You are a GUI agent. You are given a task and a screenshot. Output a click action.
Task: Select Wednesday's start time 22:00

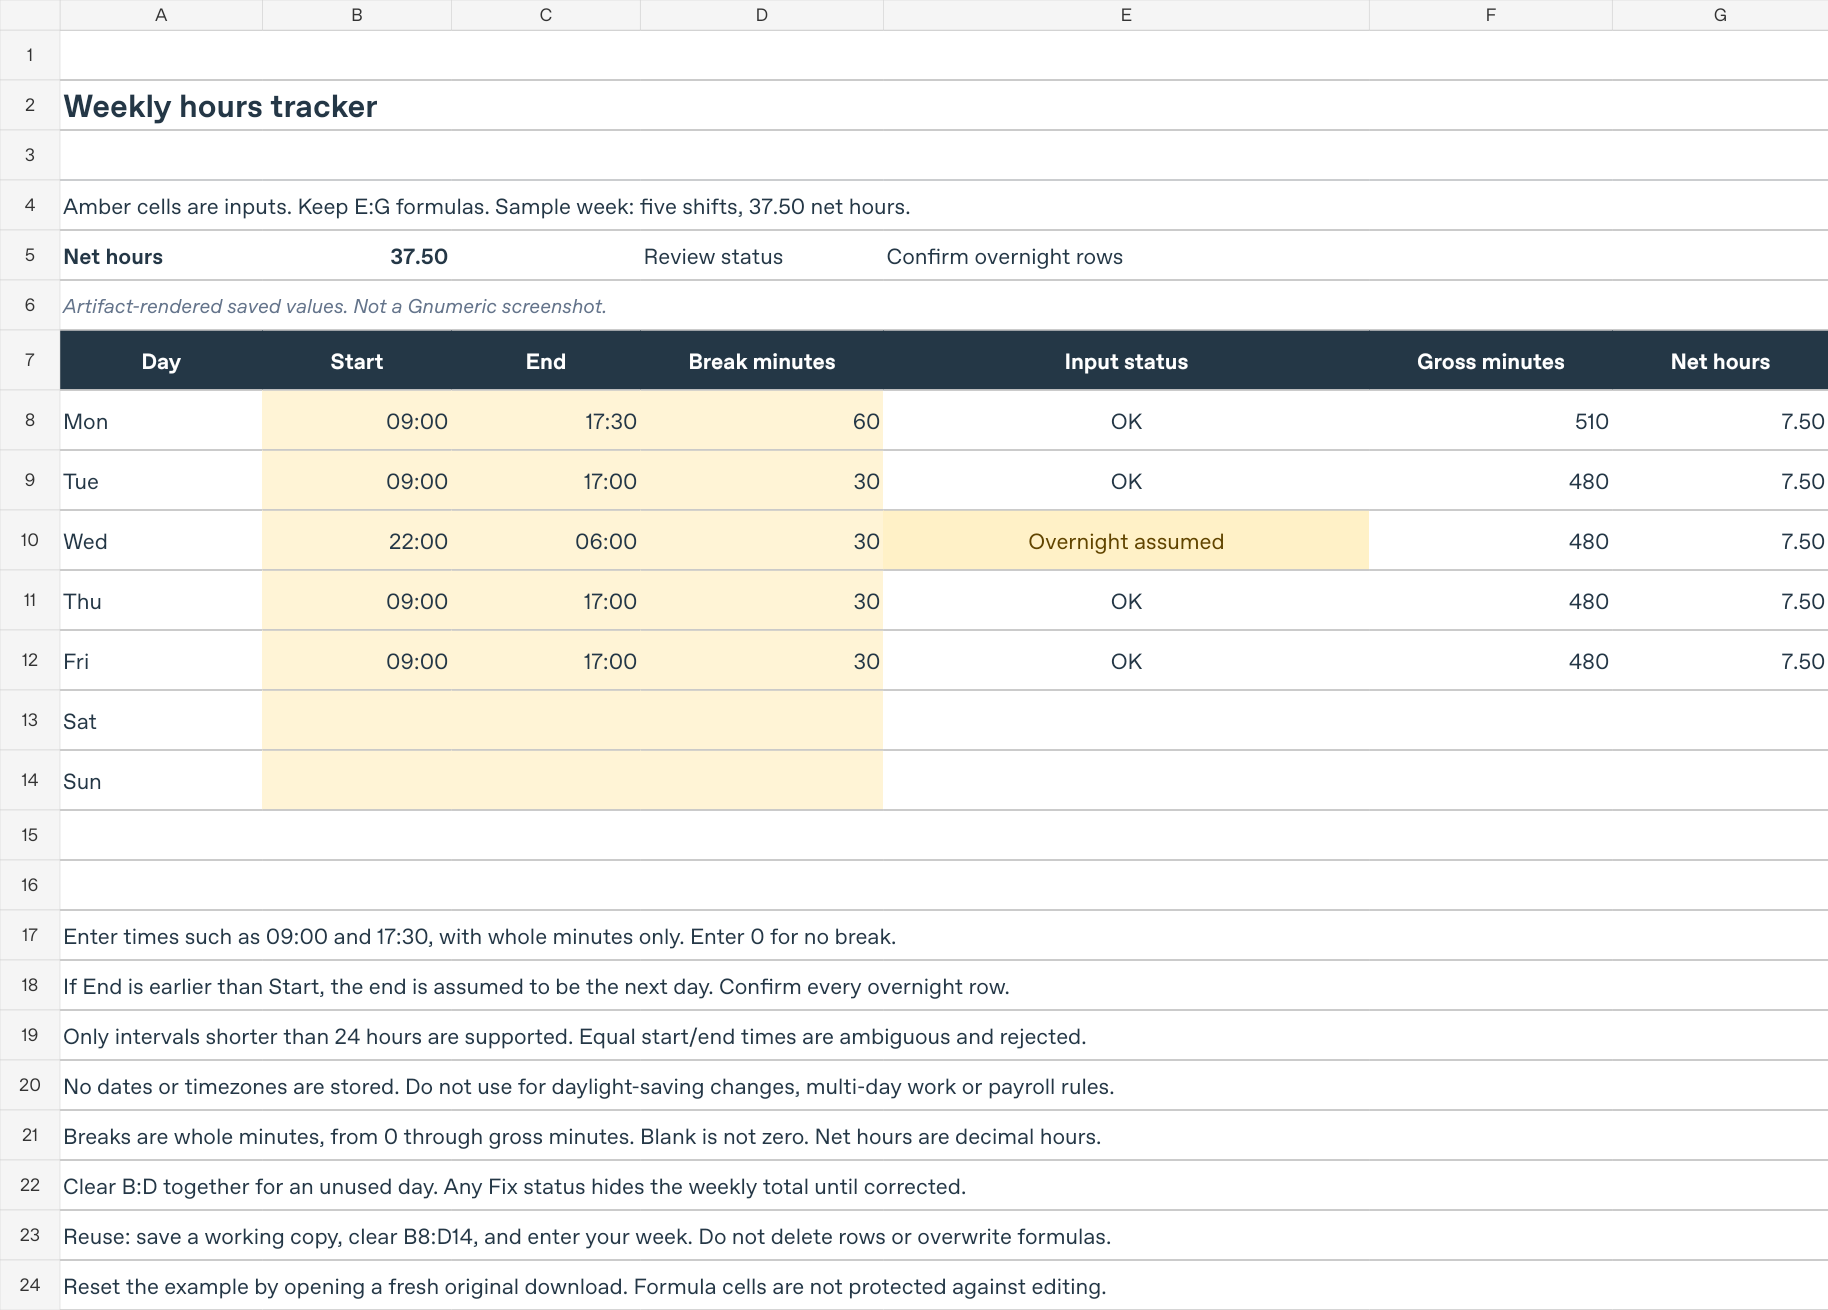pyautogui.click(x=418, y=541)
